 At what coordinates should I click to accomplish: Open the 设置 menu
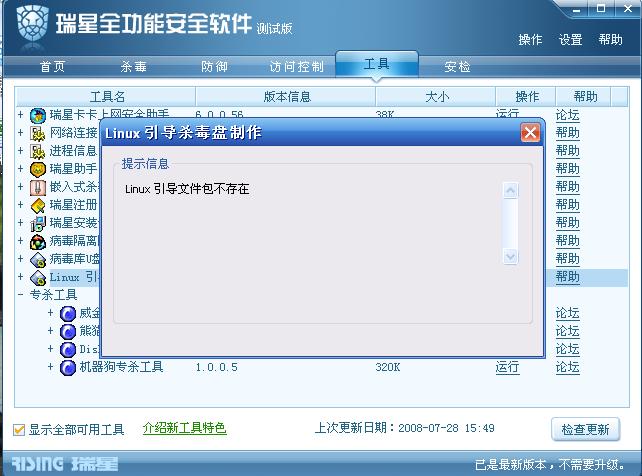570,40
